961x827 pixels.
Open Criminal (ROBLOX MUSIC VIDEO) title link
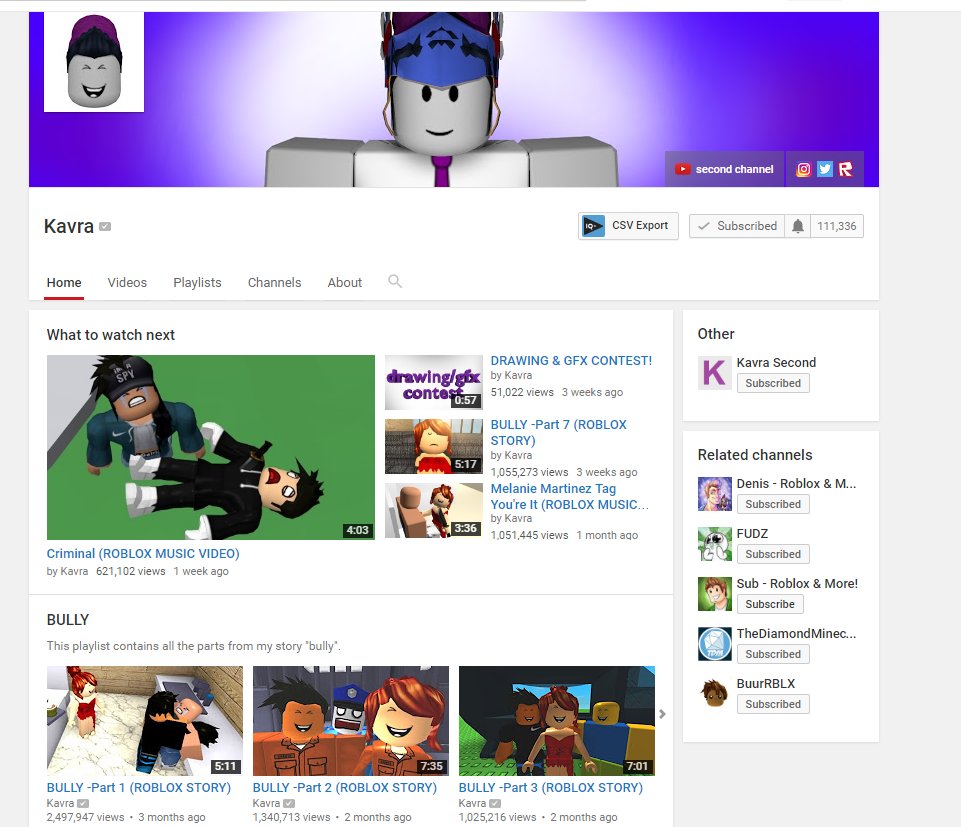143,554
